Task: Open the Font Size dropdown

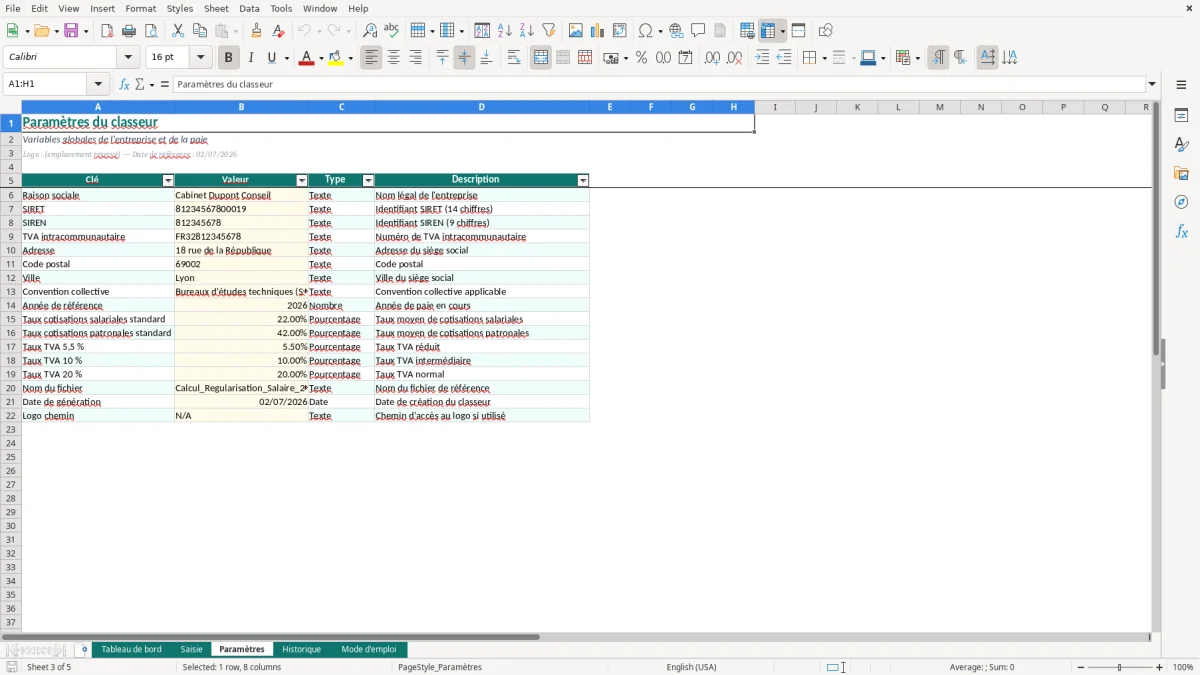Action: [x=200, y=58]
